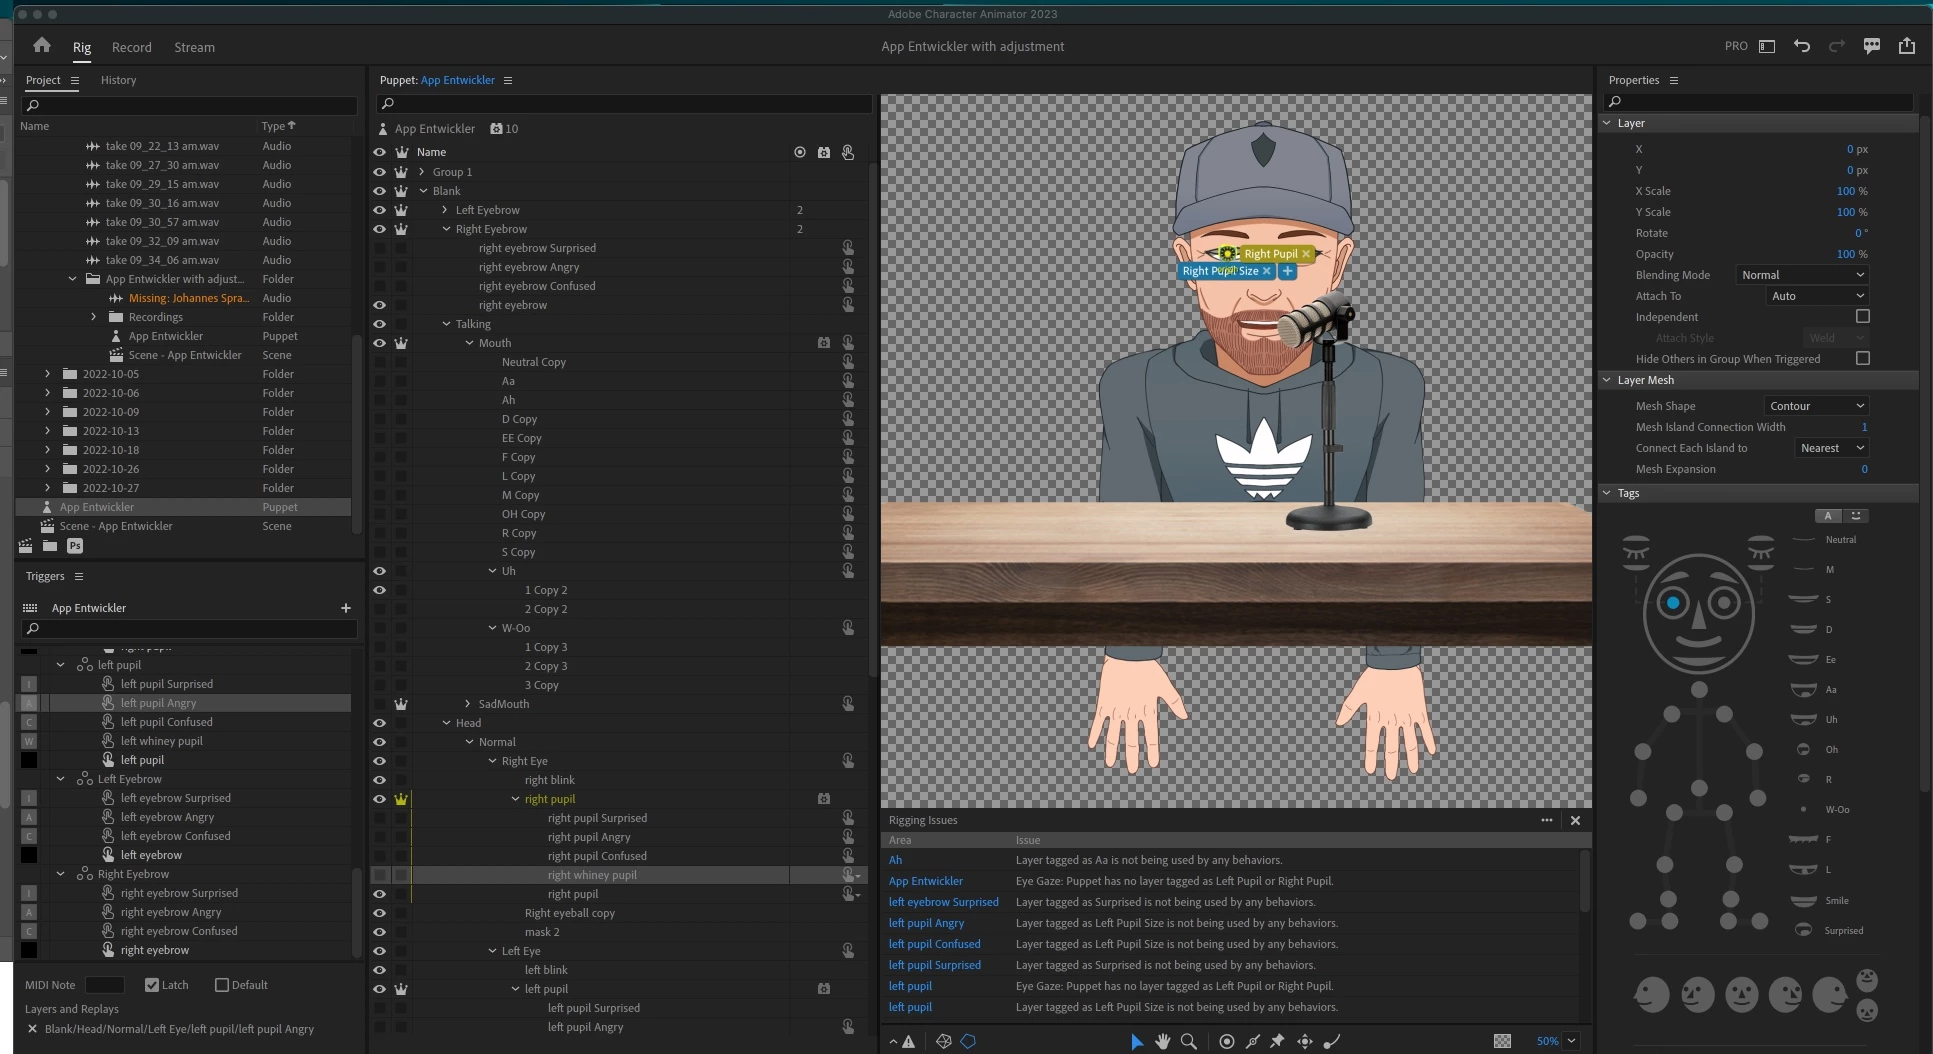Open App Entwickler link in Puppet header
The height and width of the screenshot is (1054, 1933).
(x=458, y=80)
